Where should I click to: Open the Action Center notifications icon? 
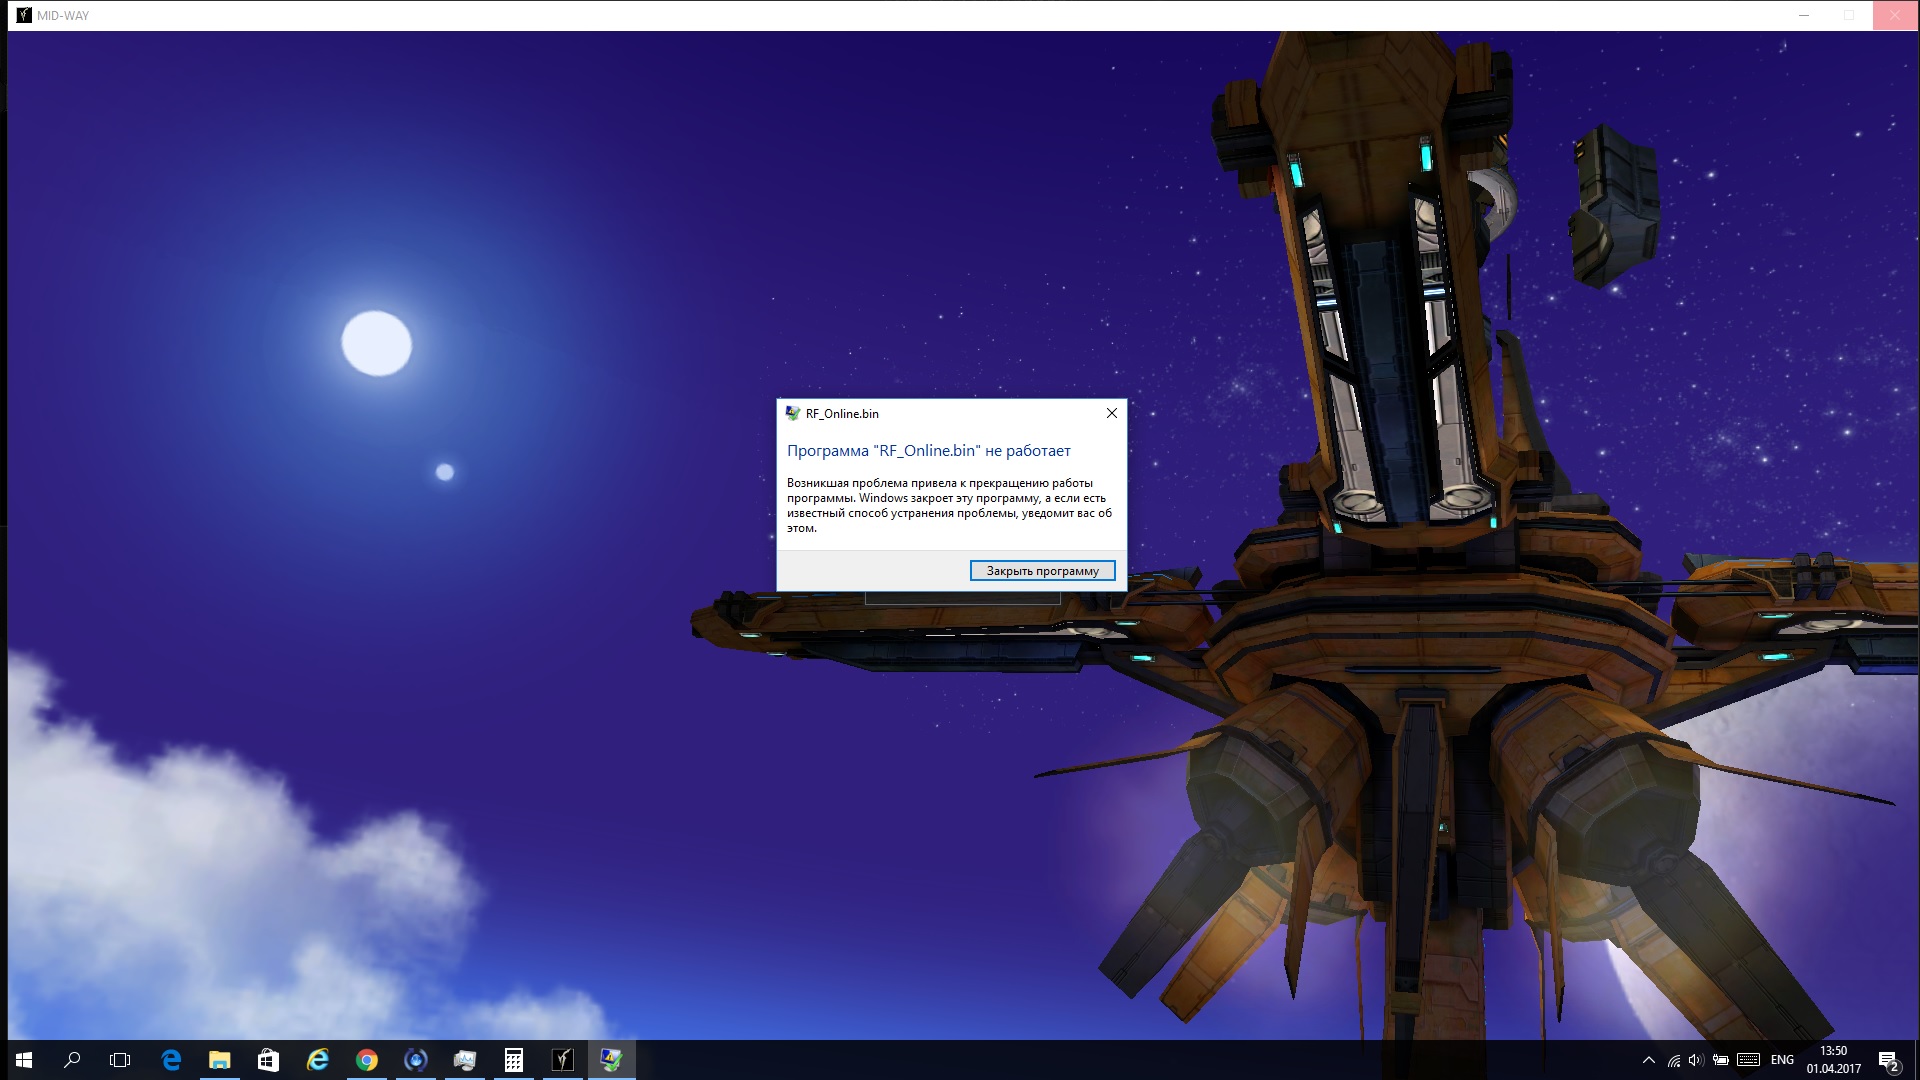tap(1888, 1060)
